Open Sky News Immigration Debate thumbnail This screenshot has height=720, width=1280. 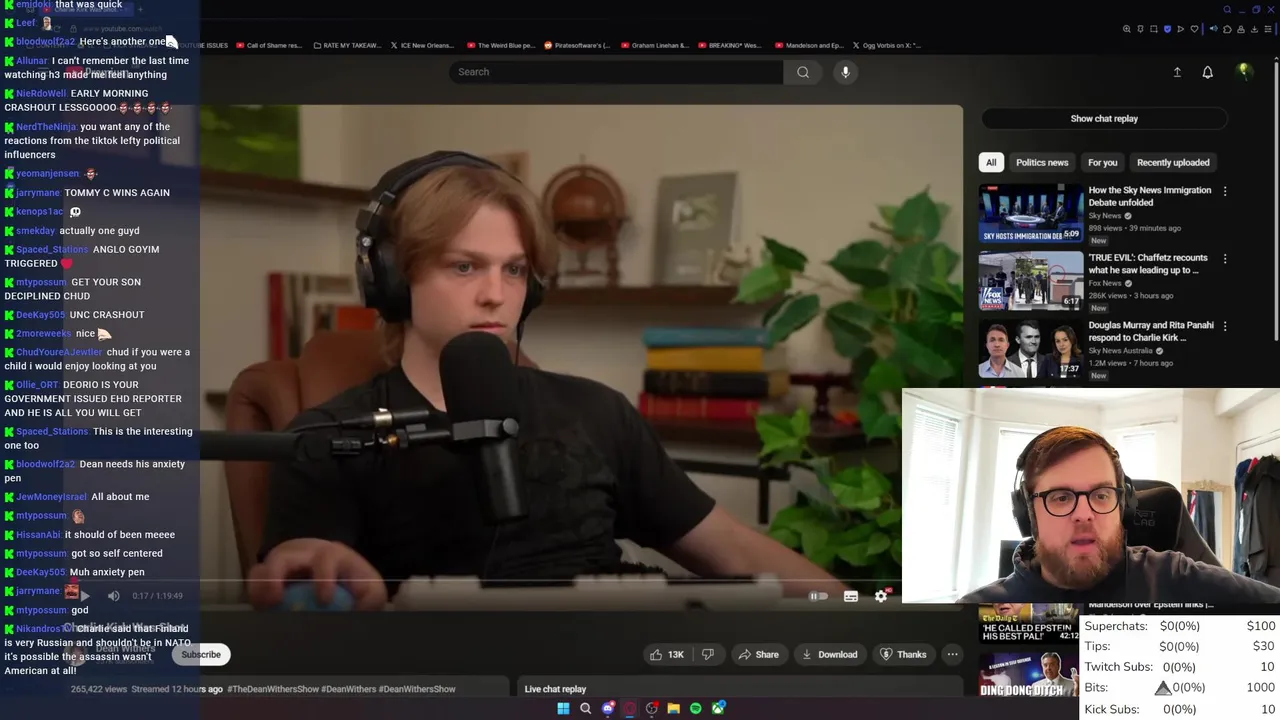[1031, 212]
